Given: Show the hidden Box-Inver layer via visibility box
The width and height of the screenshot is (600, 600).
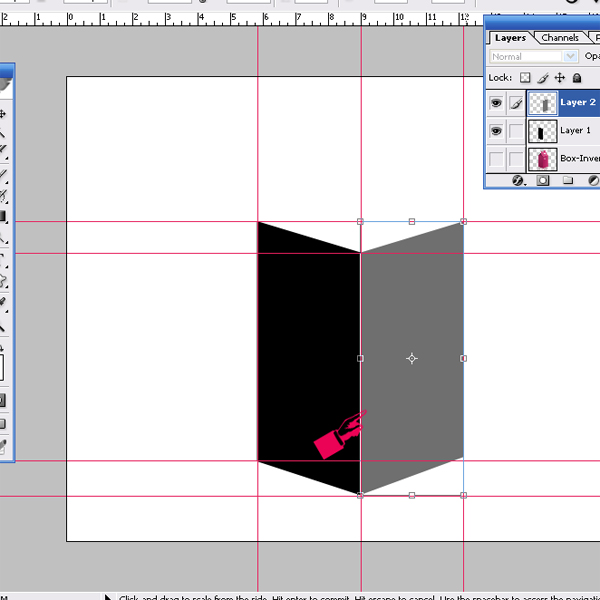Looking at the screenshot, I should point(496,159).
